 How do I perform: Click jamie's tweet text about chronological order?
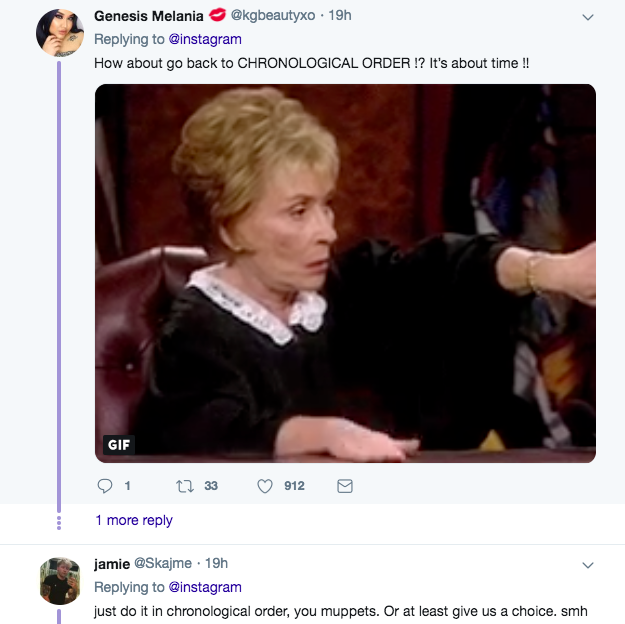point(340,611)
